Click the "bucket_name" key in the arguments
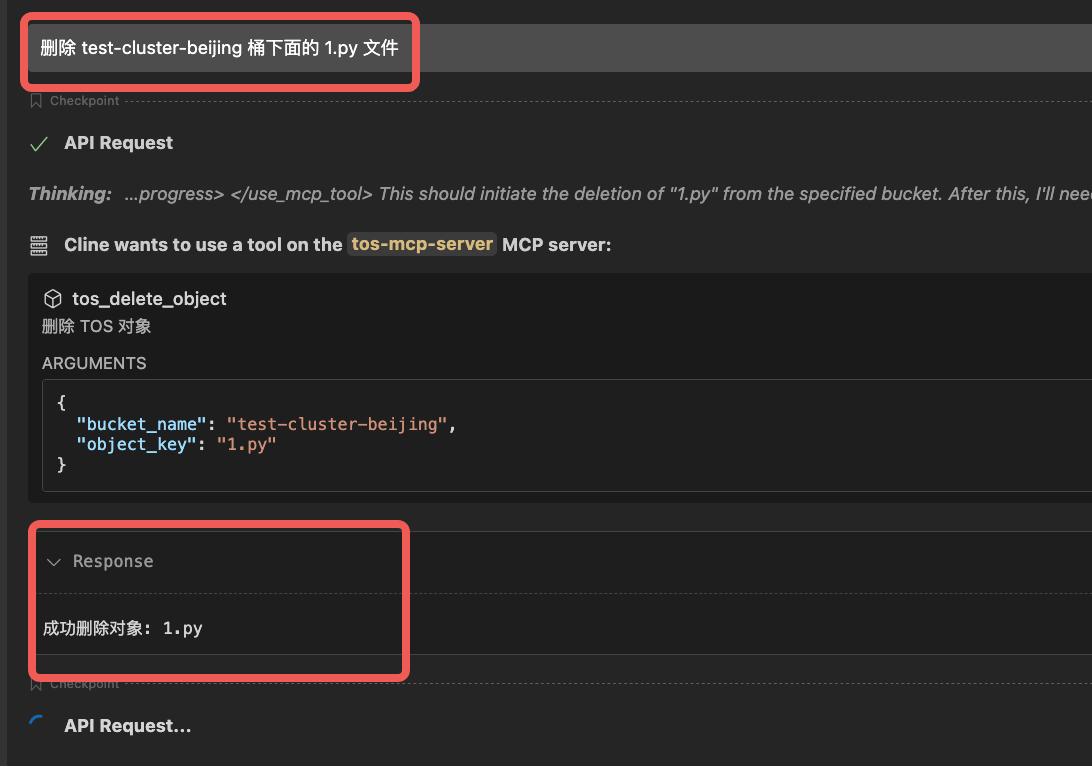This screenshot has width=1092, height=766. tap(143, 424)
